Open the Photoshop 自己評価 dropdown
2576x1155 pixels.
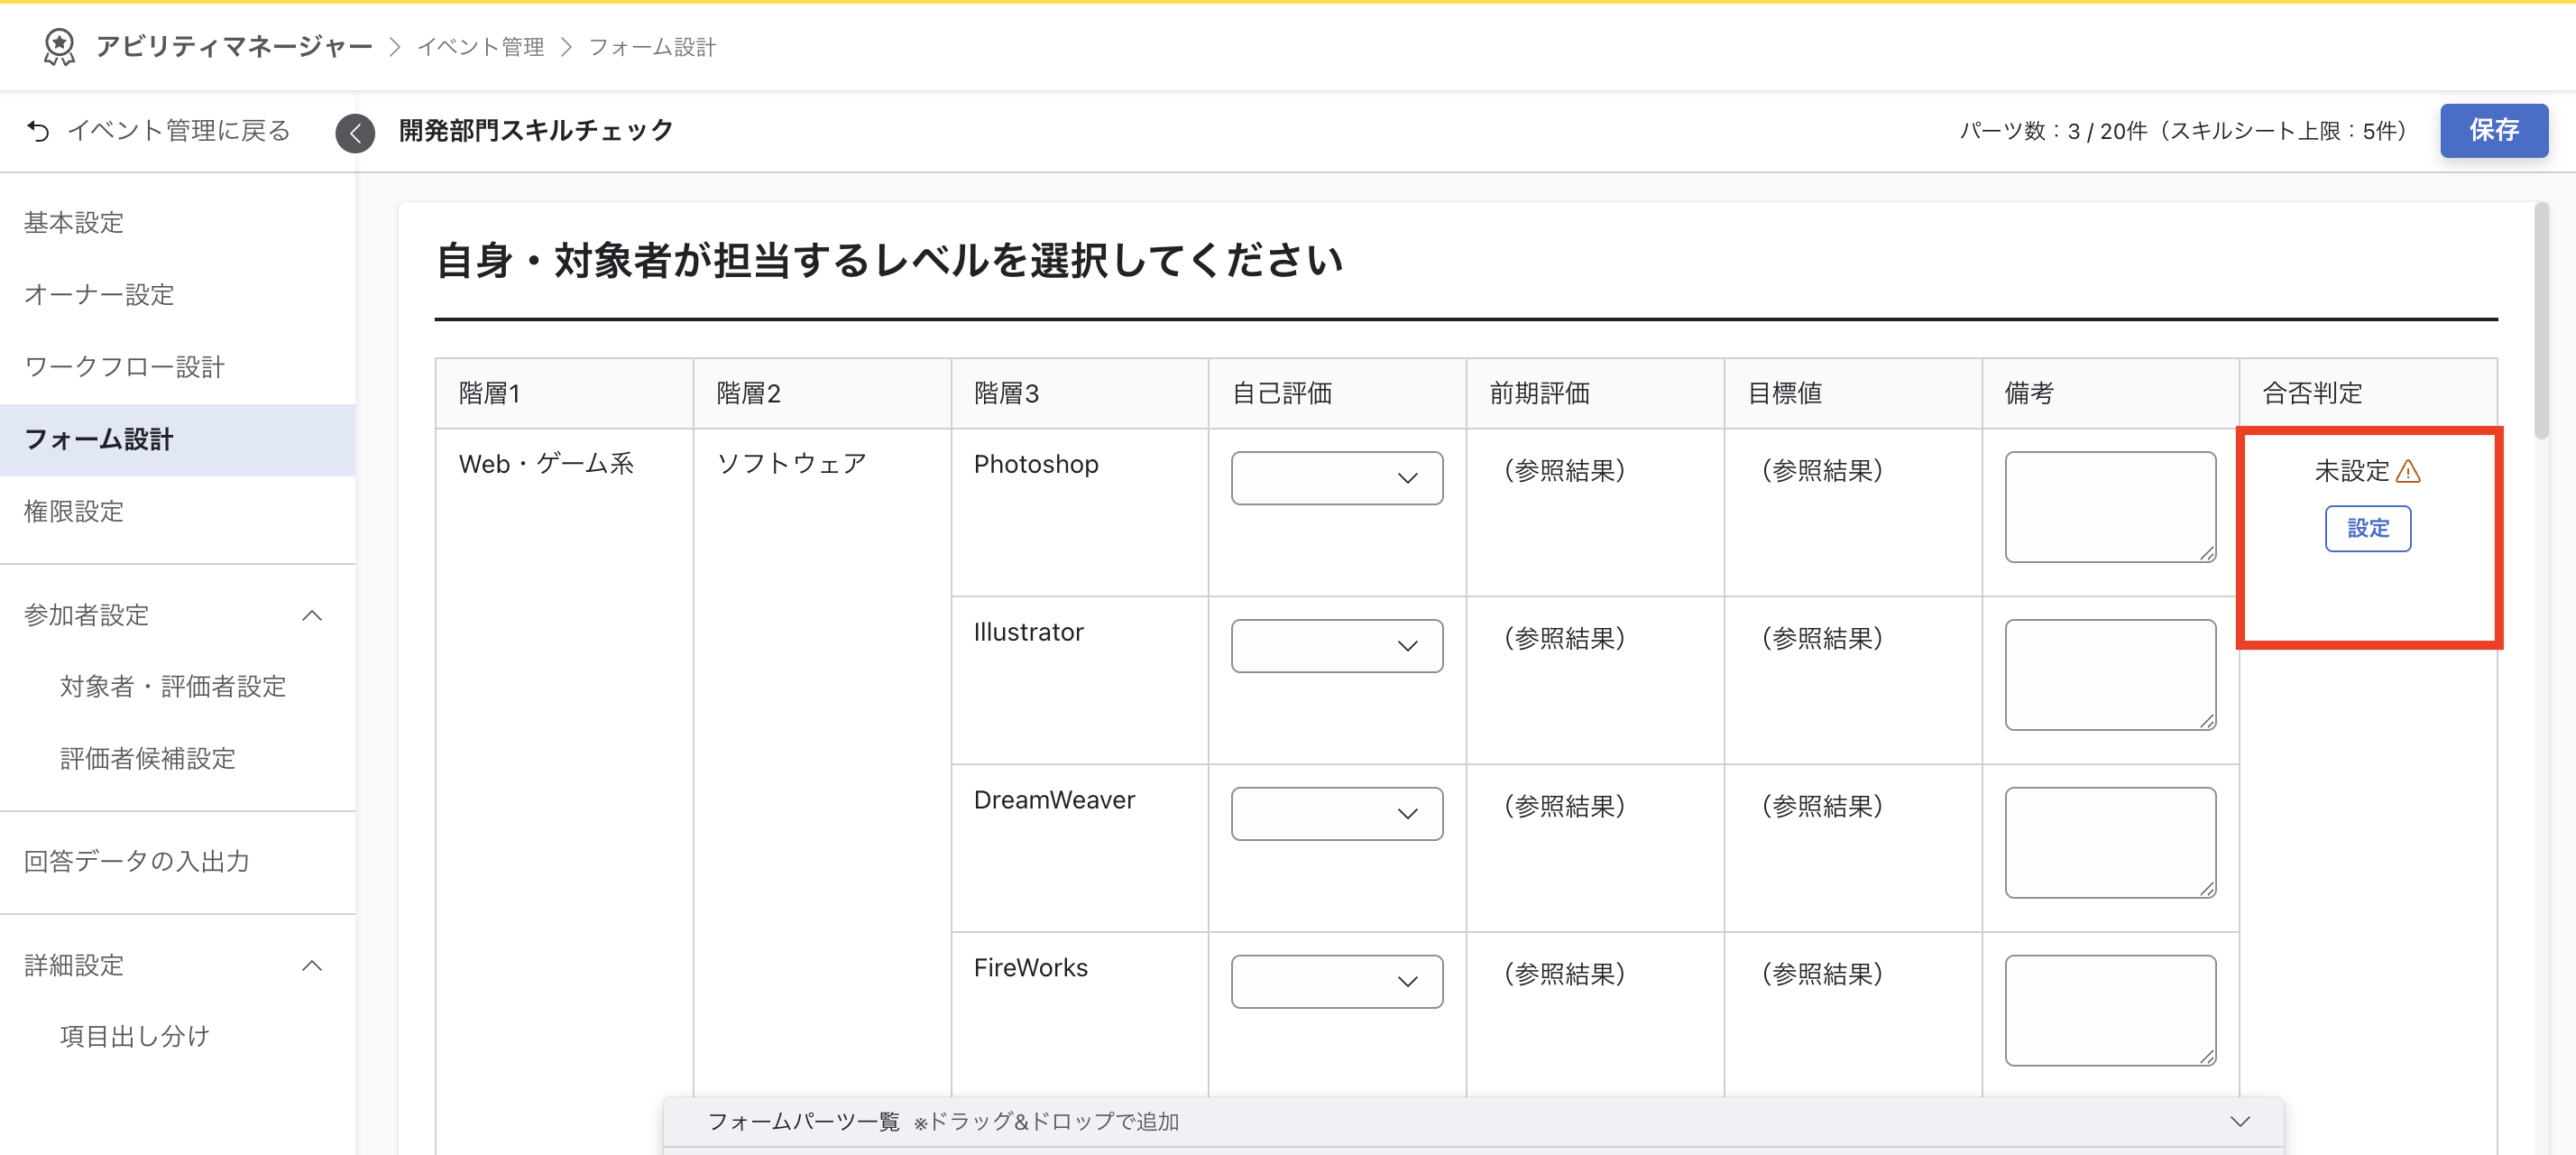click(1336, 478)
